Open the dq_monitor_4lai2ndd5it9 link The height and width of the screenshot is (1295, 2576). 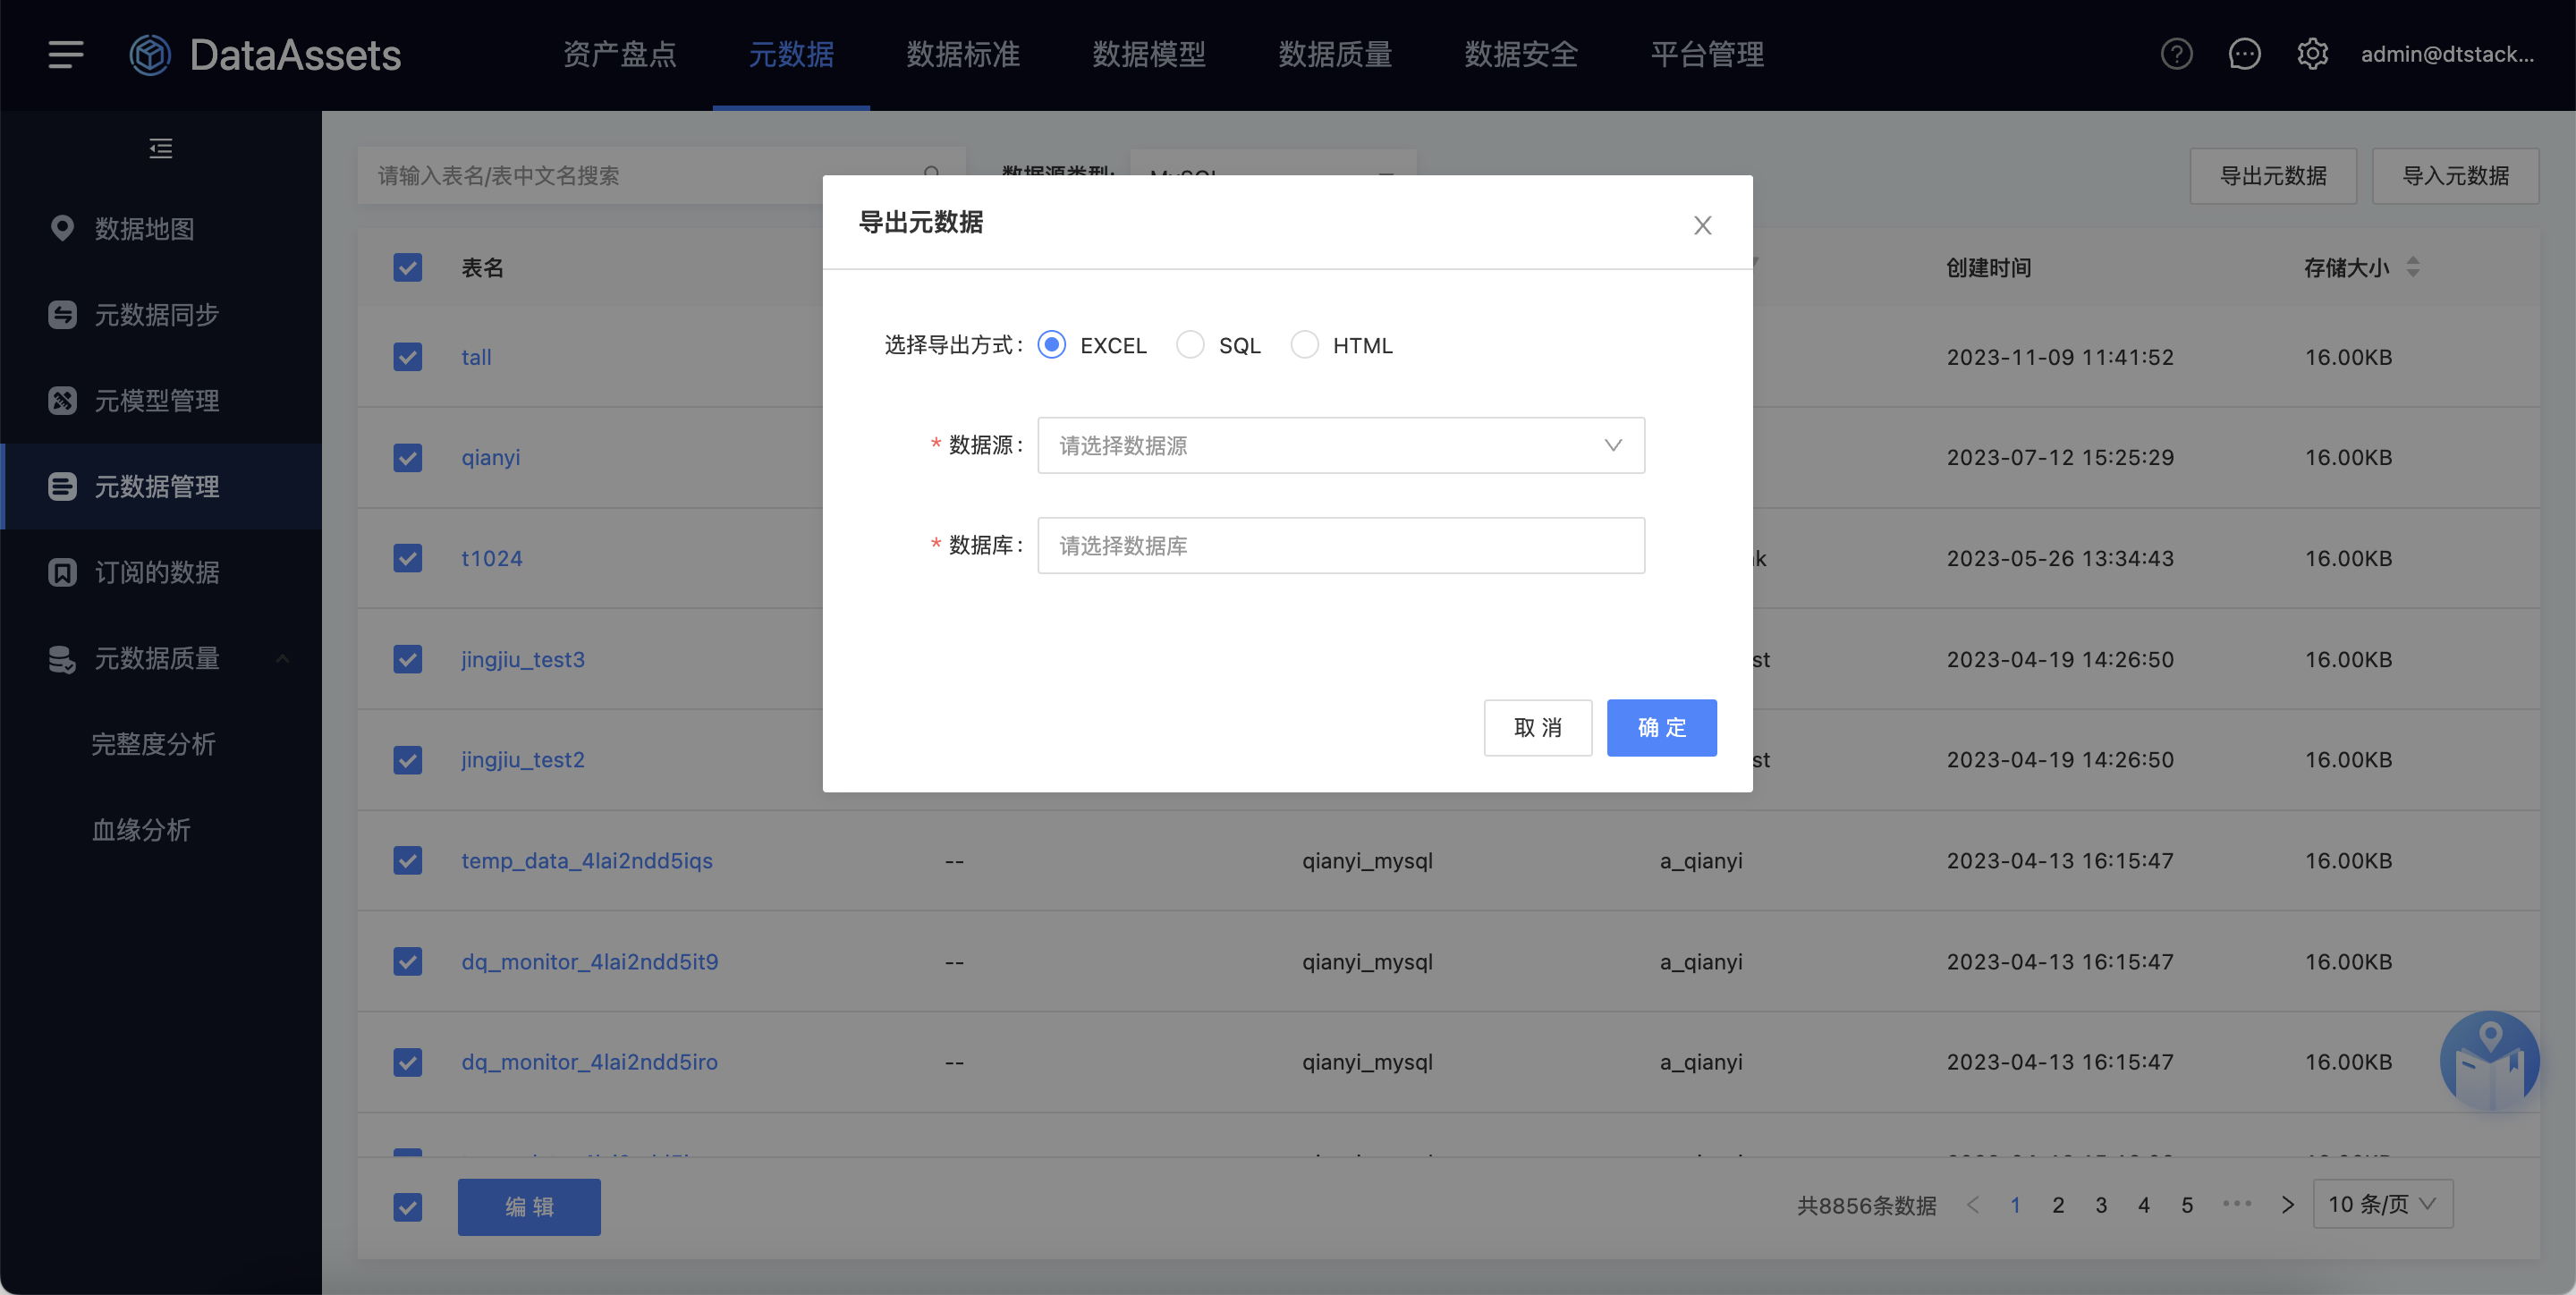pyautogui.click(x=590, y=961)
